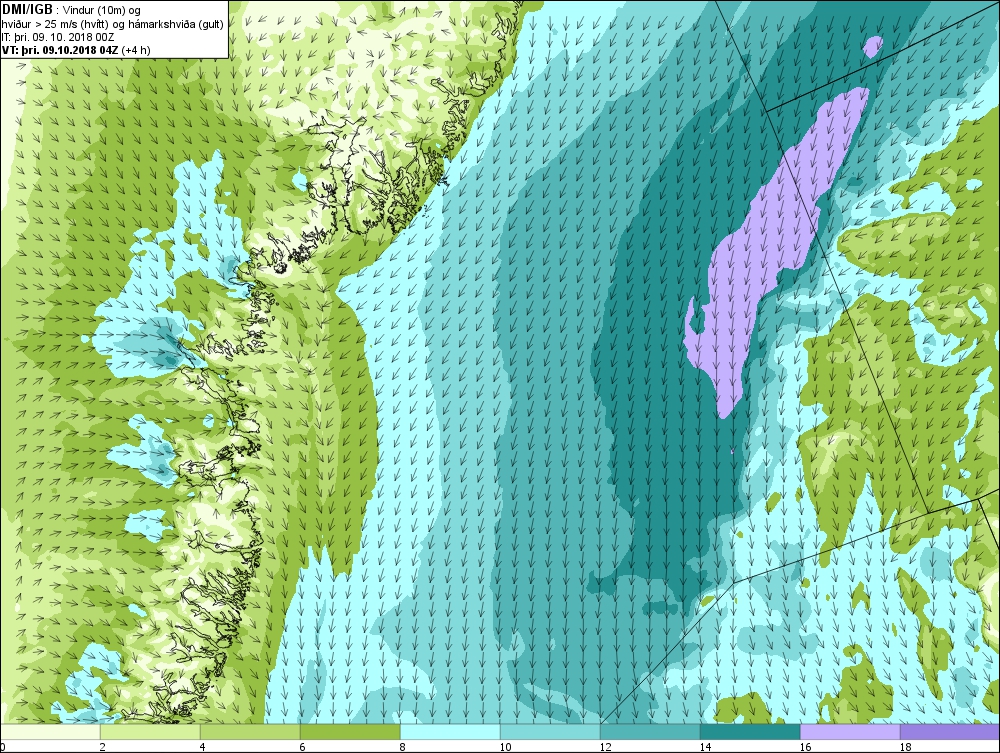This screenshot has width=1000, height=753.
Task: Click the legend scale label '6'
Action: click(x=303, y=747)
